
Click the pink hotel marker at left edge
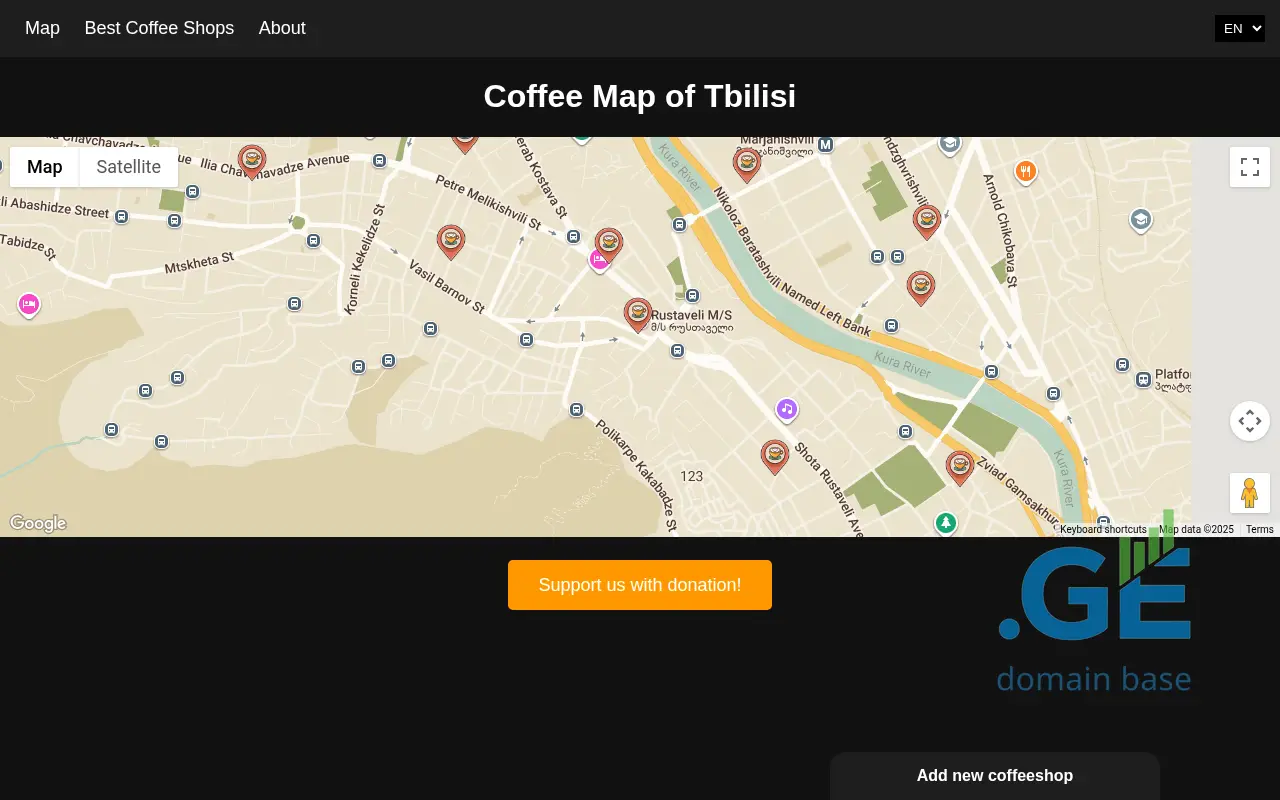(29, 304)
